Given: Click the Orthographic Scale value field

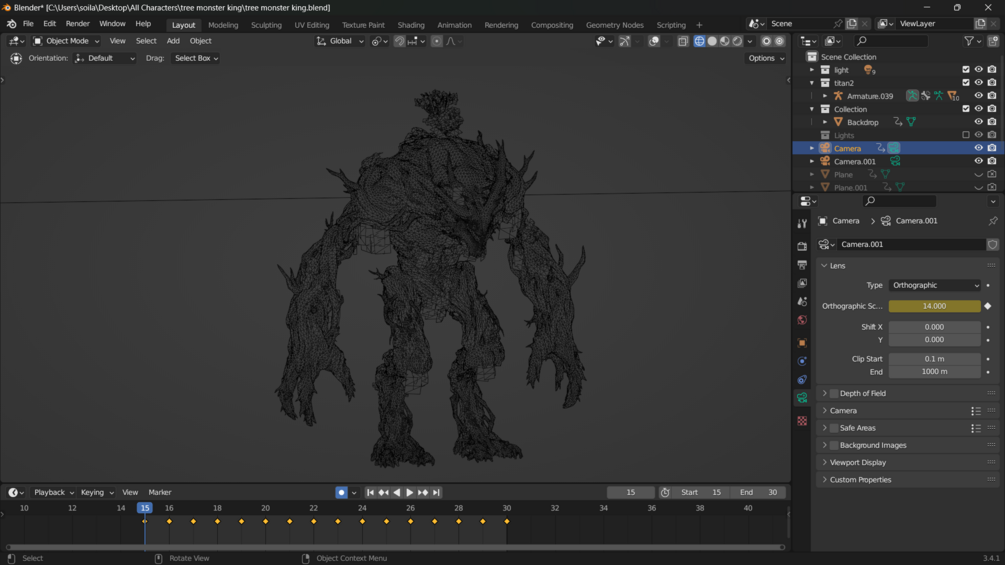Looking at the screenshot, I should pyautogui.click(x=934, y=306).
